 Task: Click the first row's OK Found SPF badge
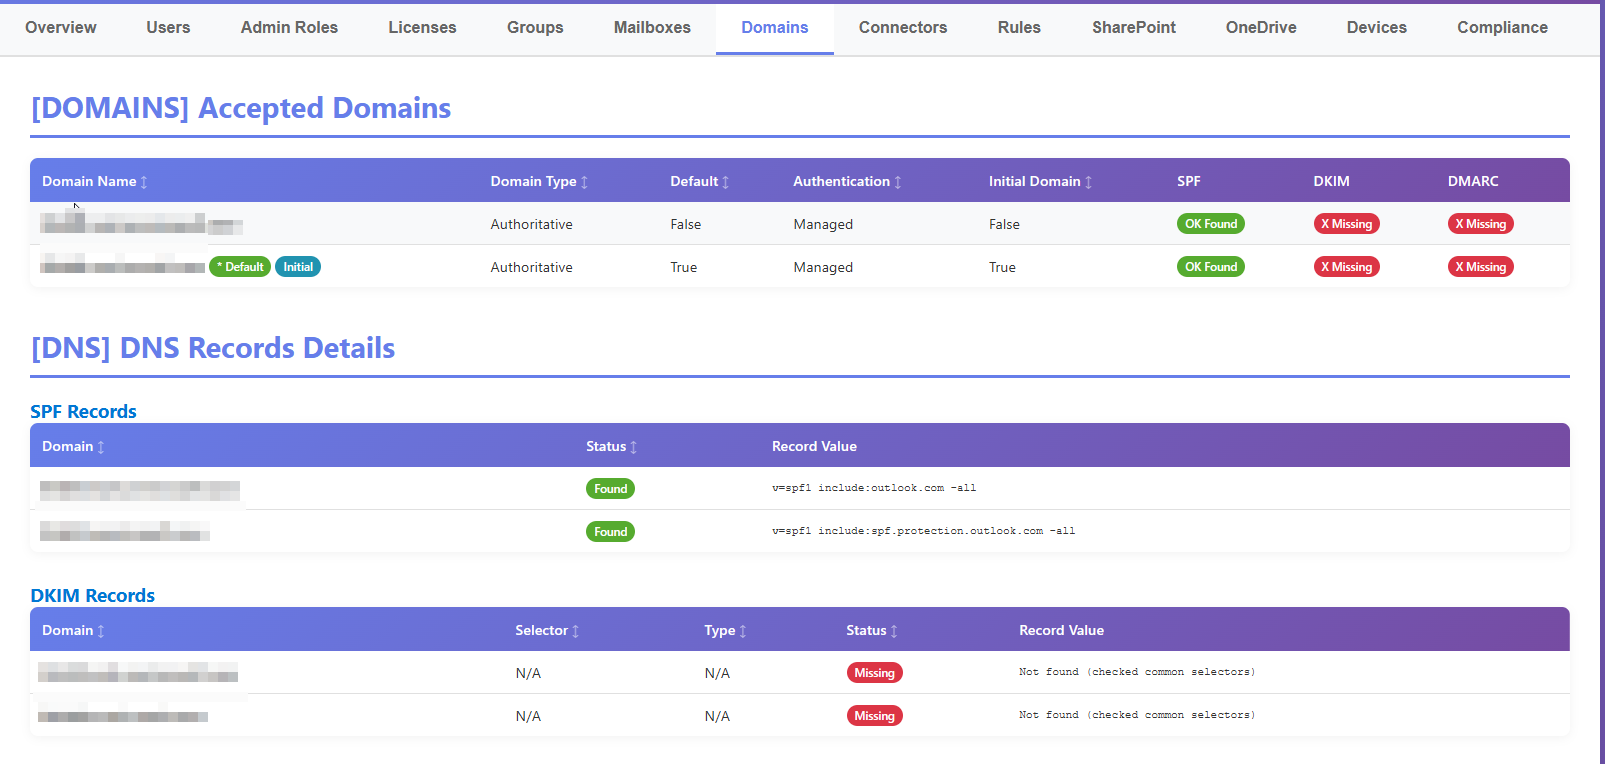(1211, 224)
